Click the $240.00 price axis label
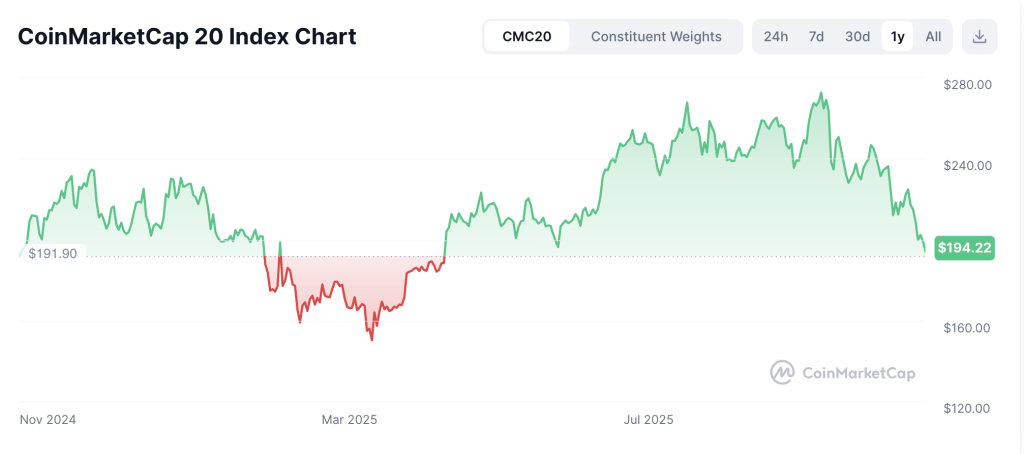 [x=967, y=166]
